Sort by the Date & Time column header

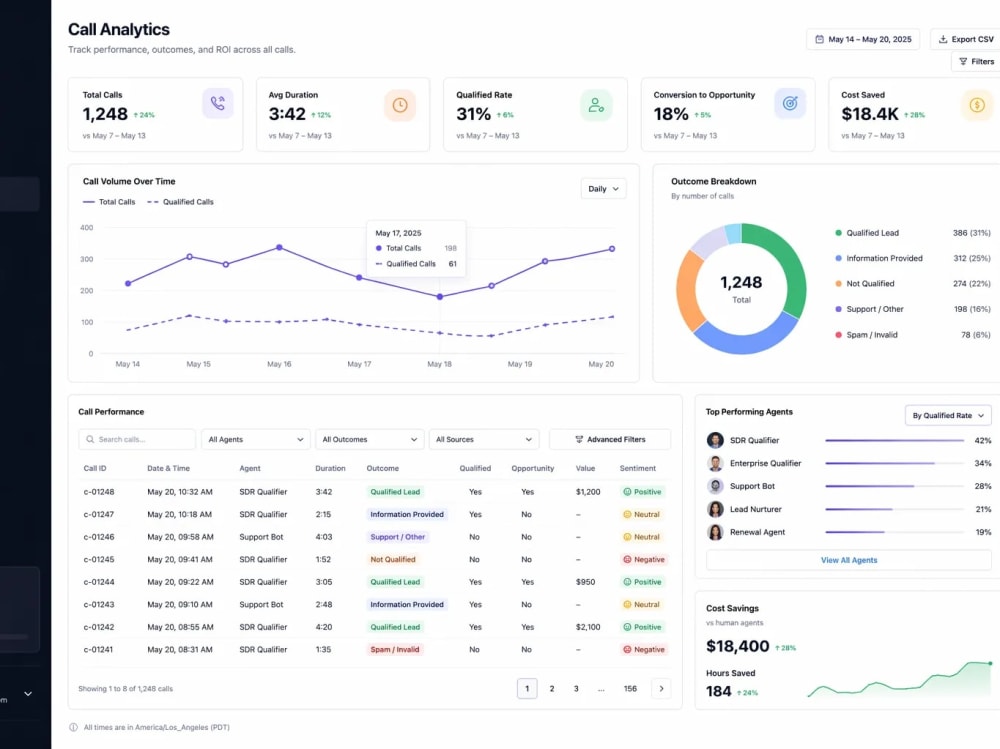(x=168, y=468)
